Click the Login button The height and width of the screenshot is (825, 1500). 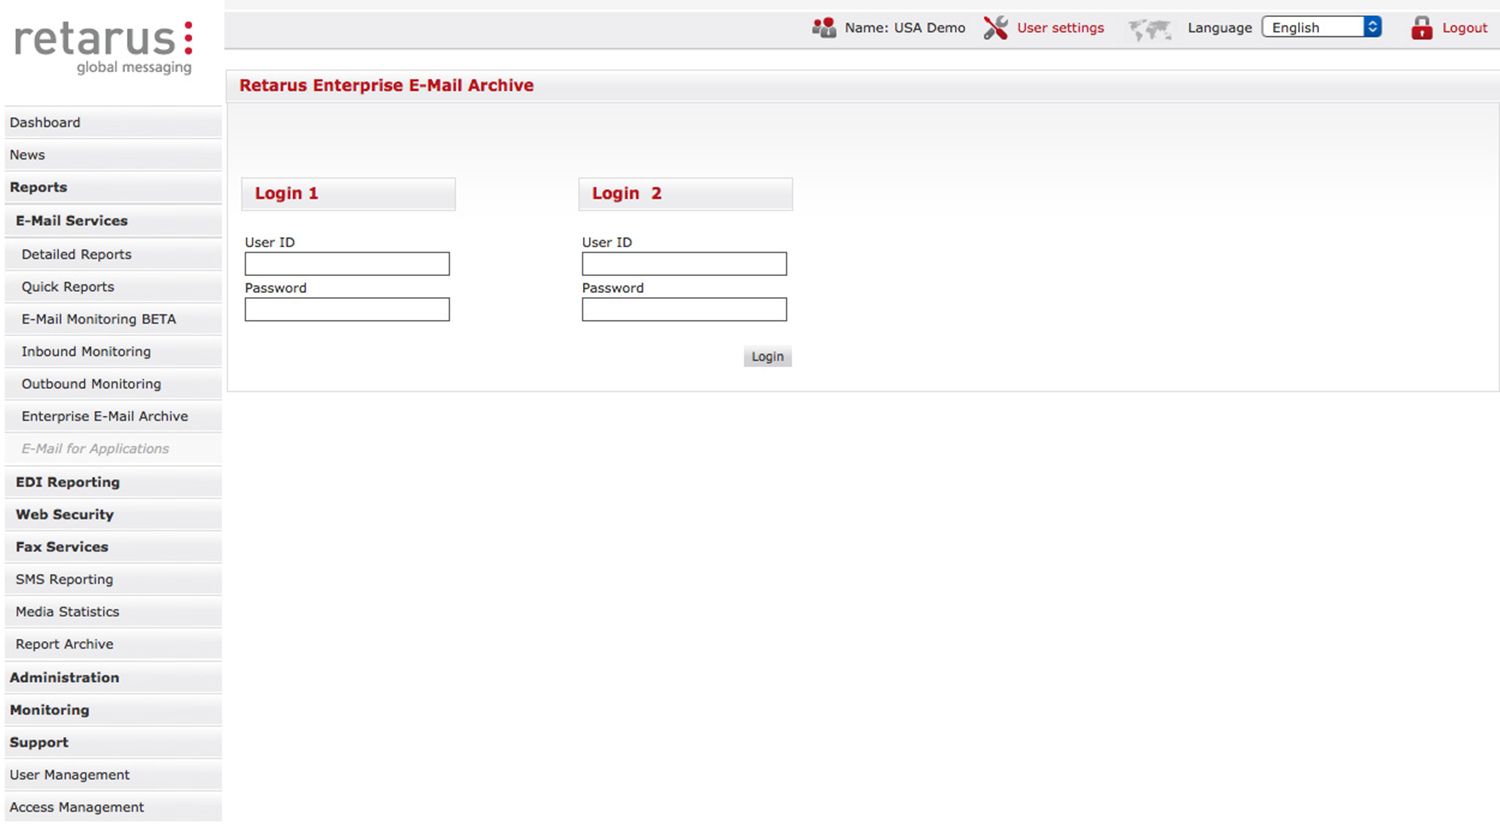[767, 356]
